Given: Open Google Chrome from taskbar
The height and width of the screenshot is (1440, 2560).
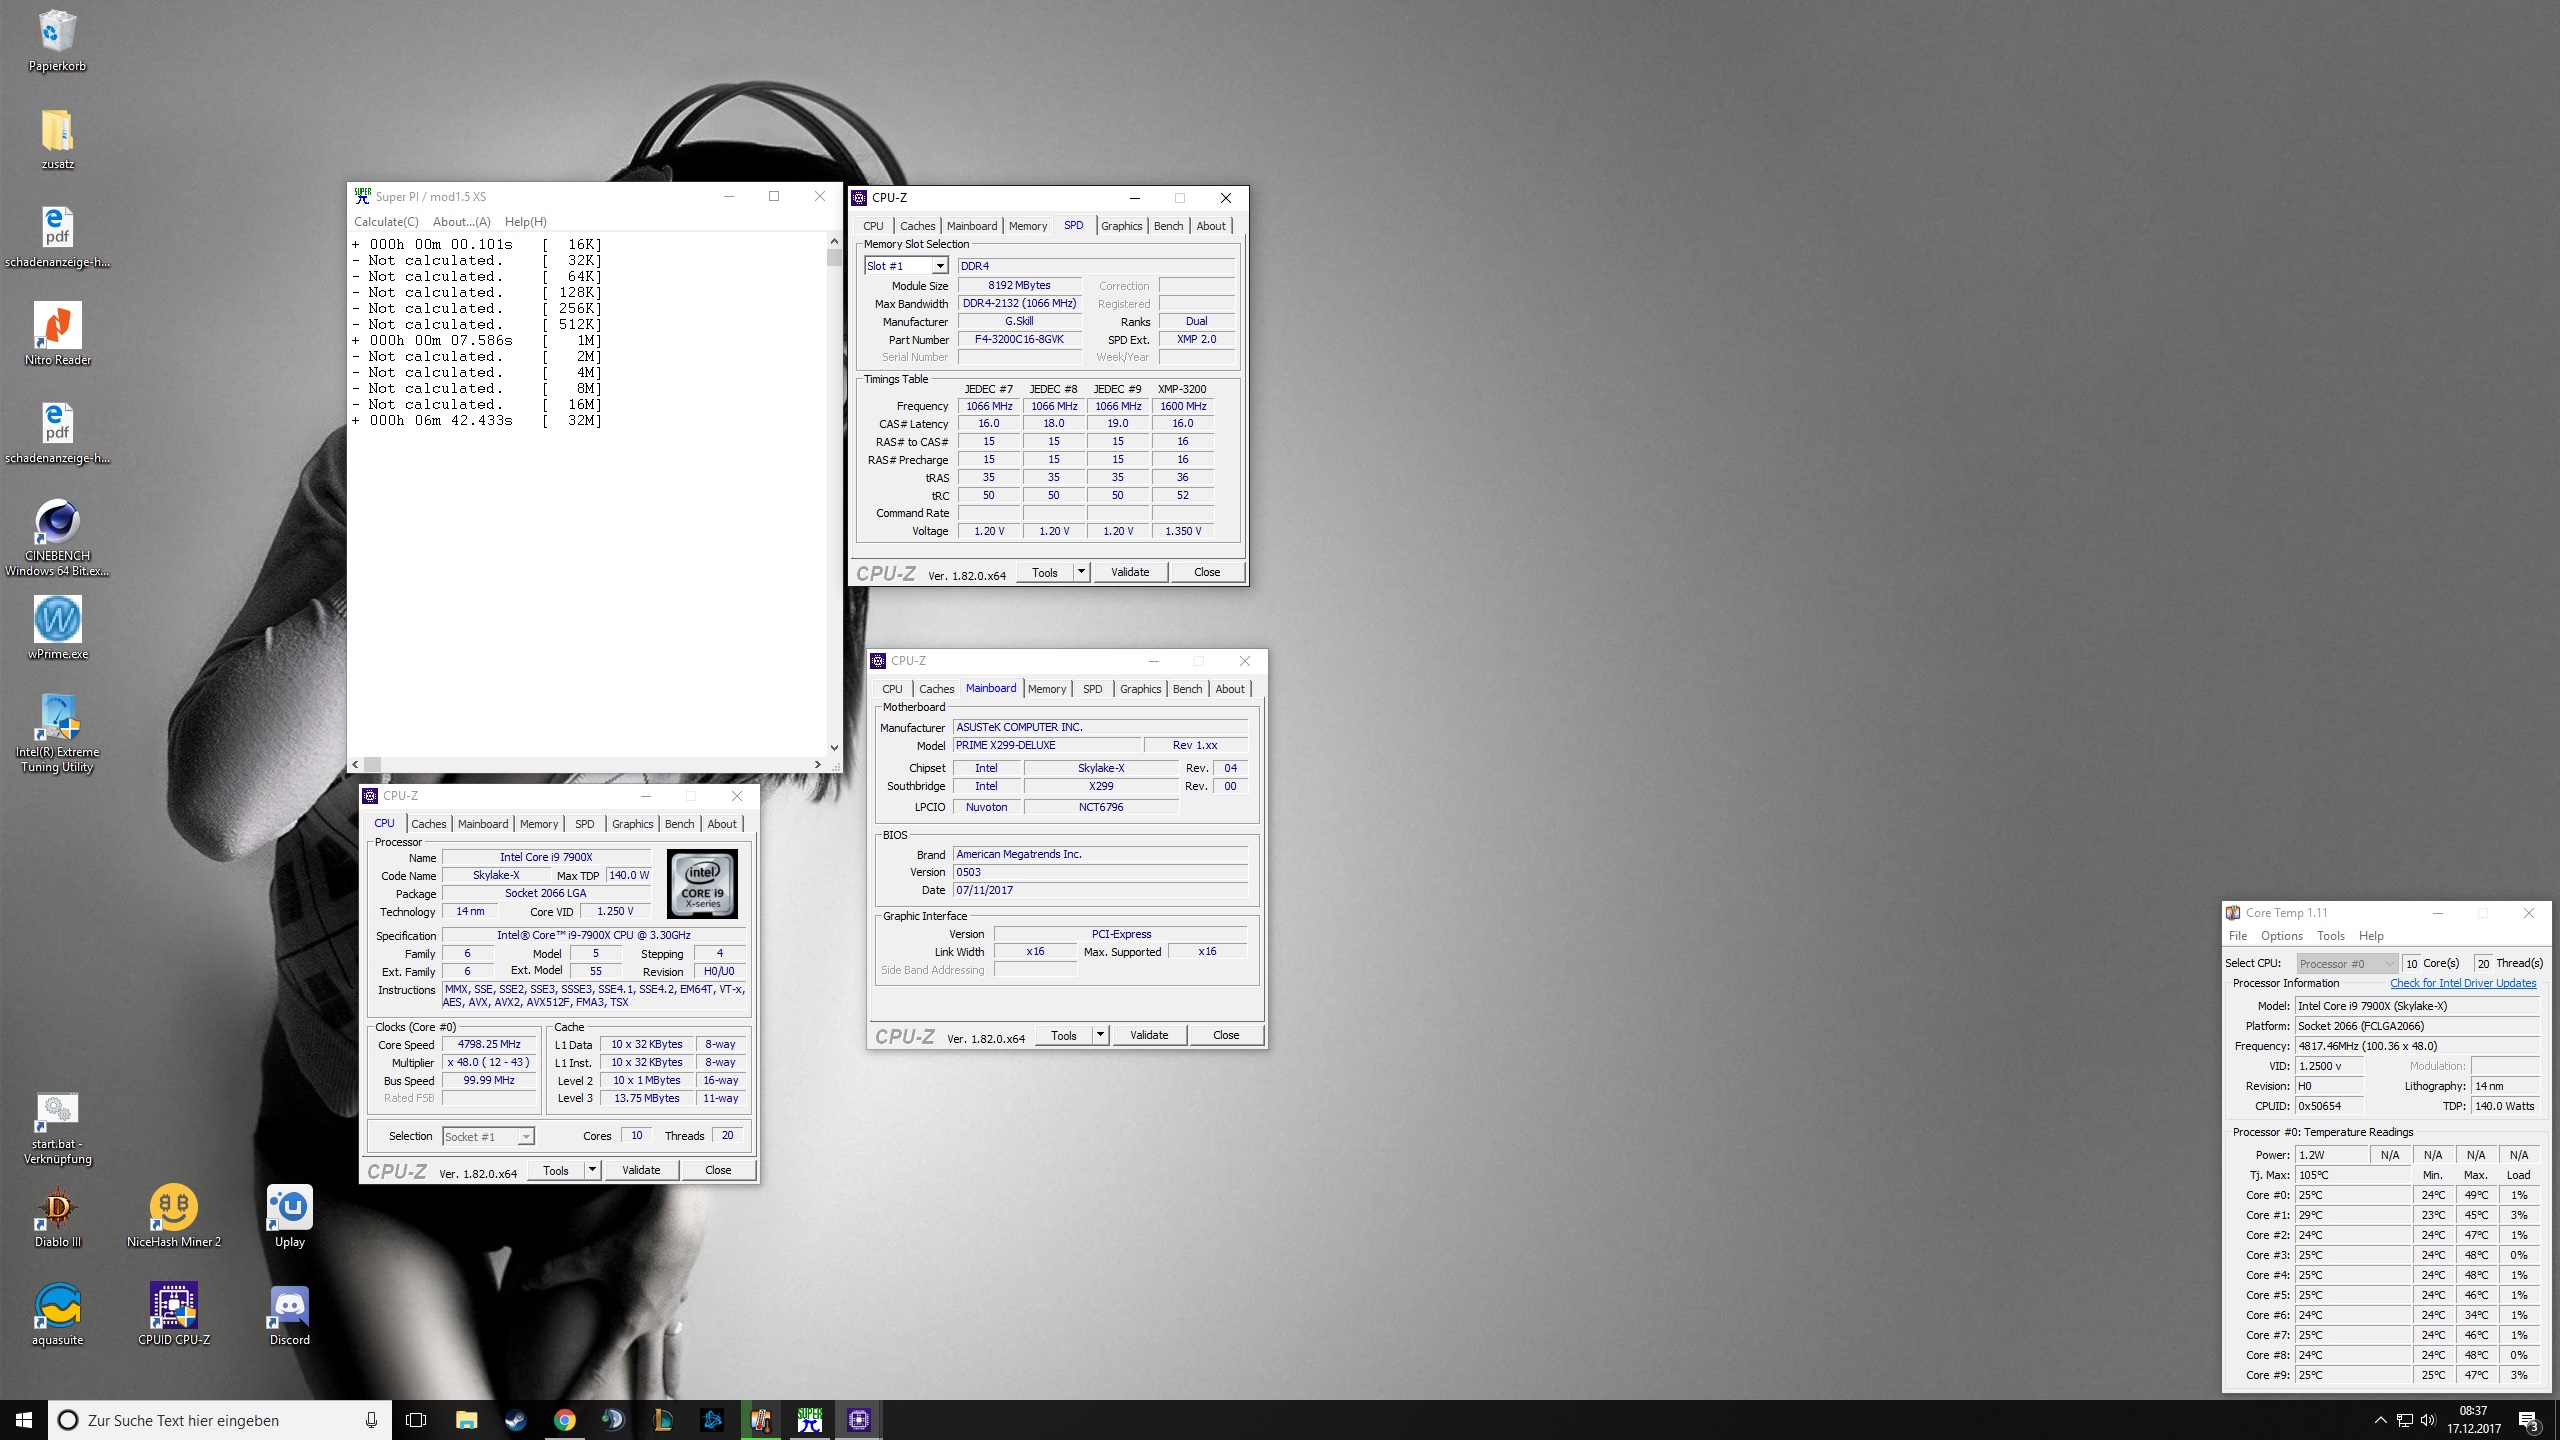Looking at the screenshot, I should (564, 1420).
